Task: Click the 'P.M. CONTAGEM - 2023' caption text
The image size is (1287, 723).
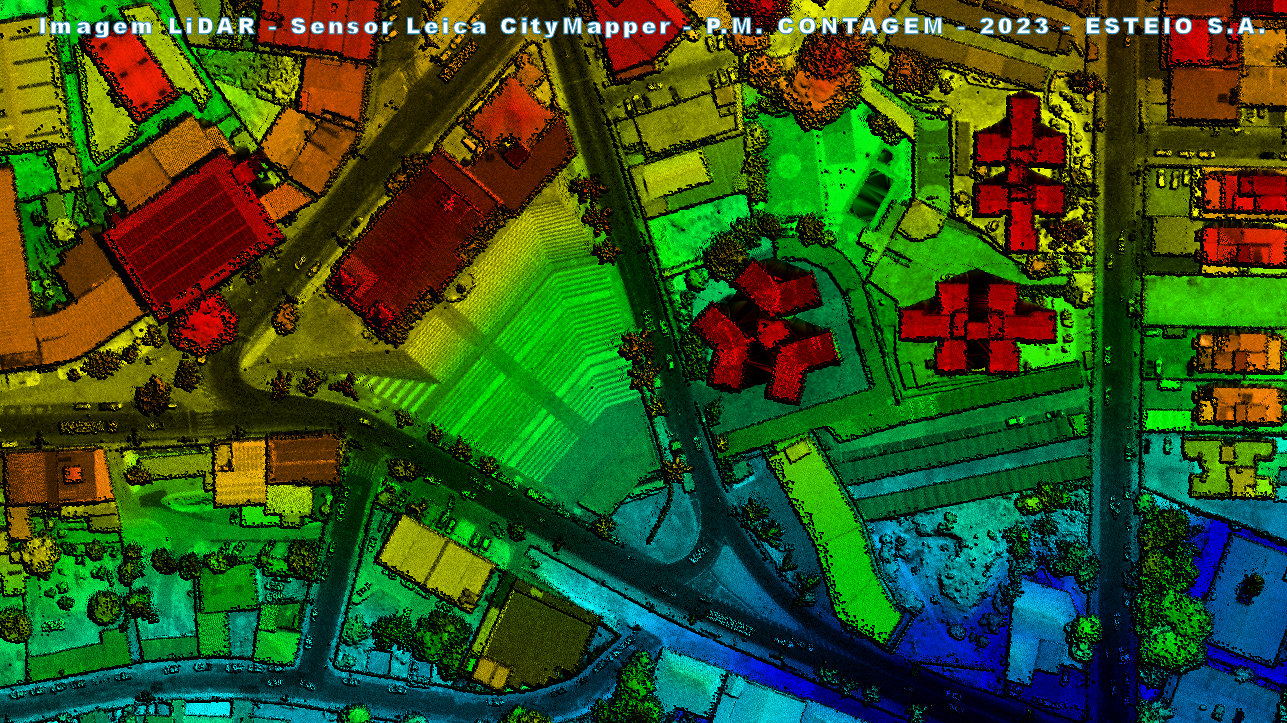Action: [877, 27]
